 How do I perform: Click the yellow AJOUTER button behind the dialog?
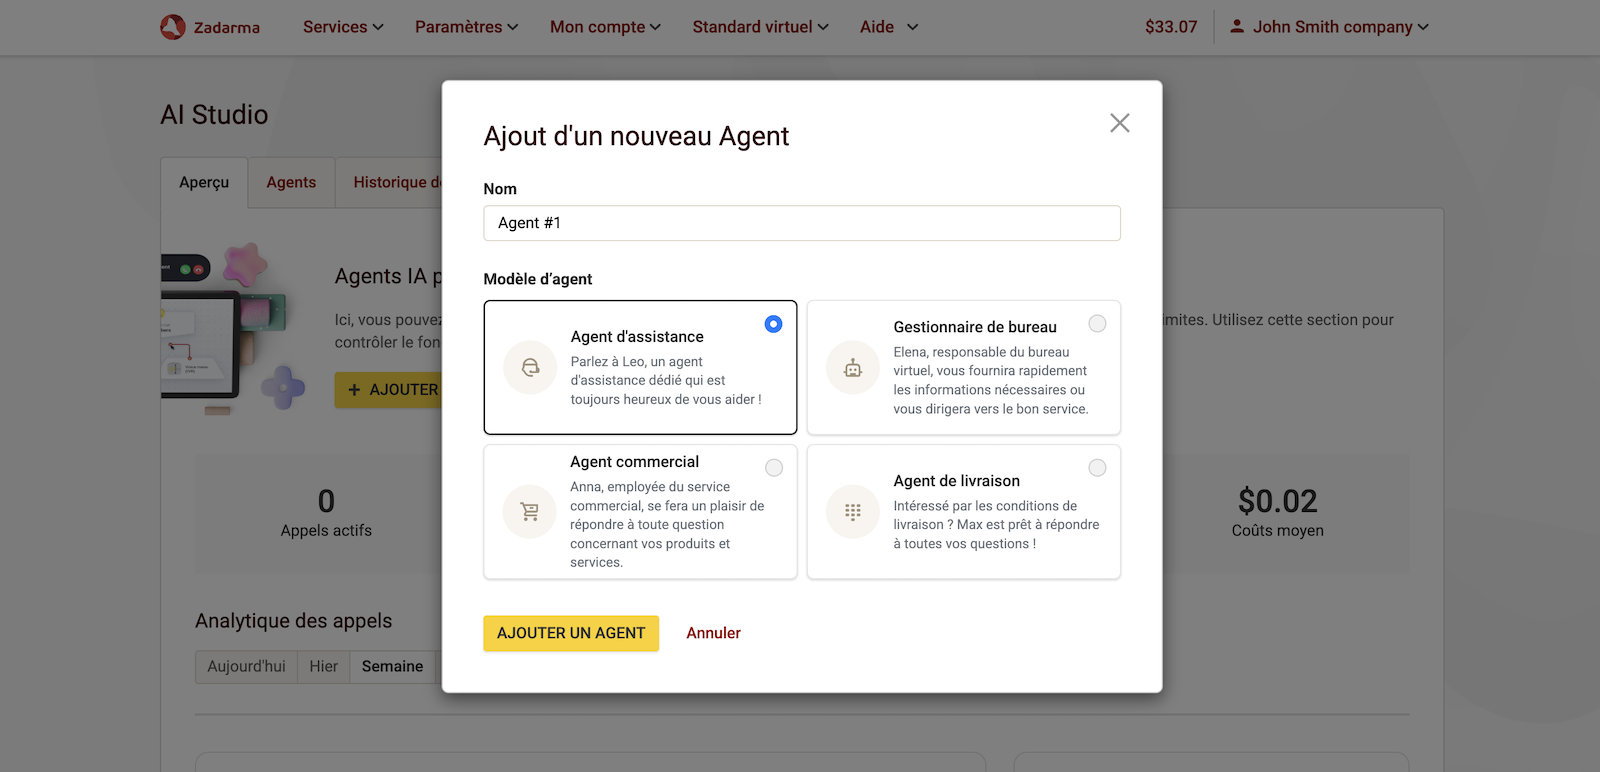click(390, 390)
